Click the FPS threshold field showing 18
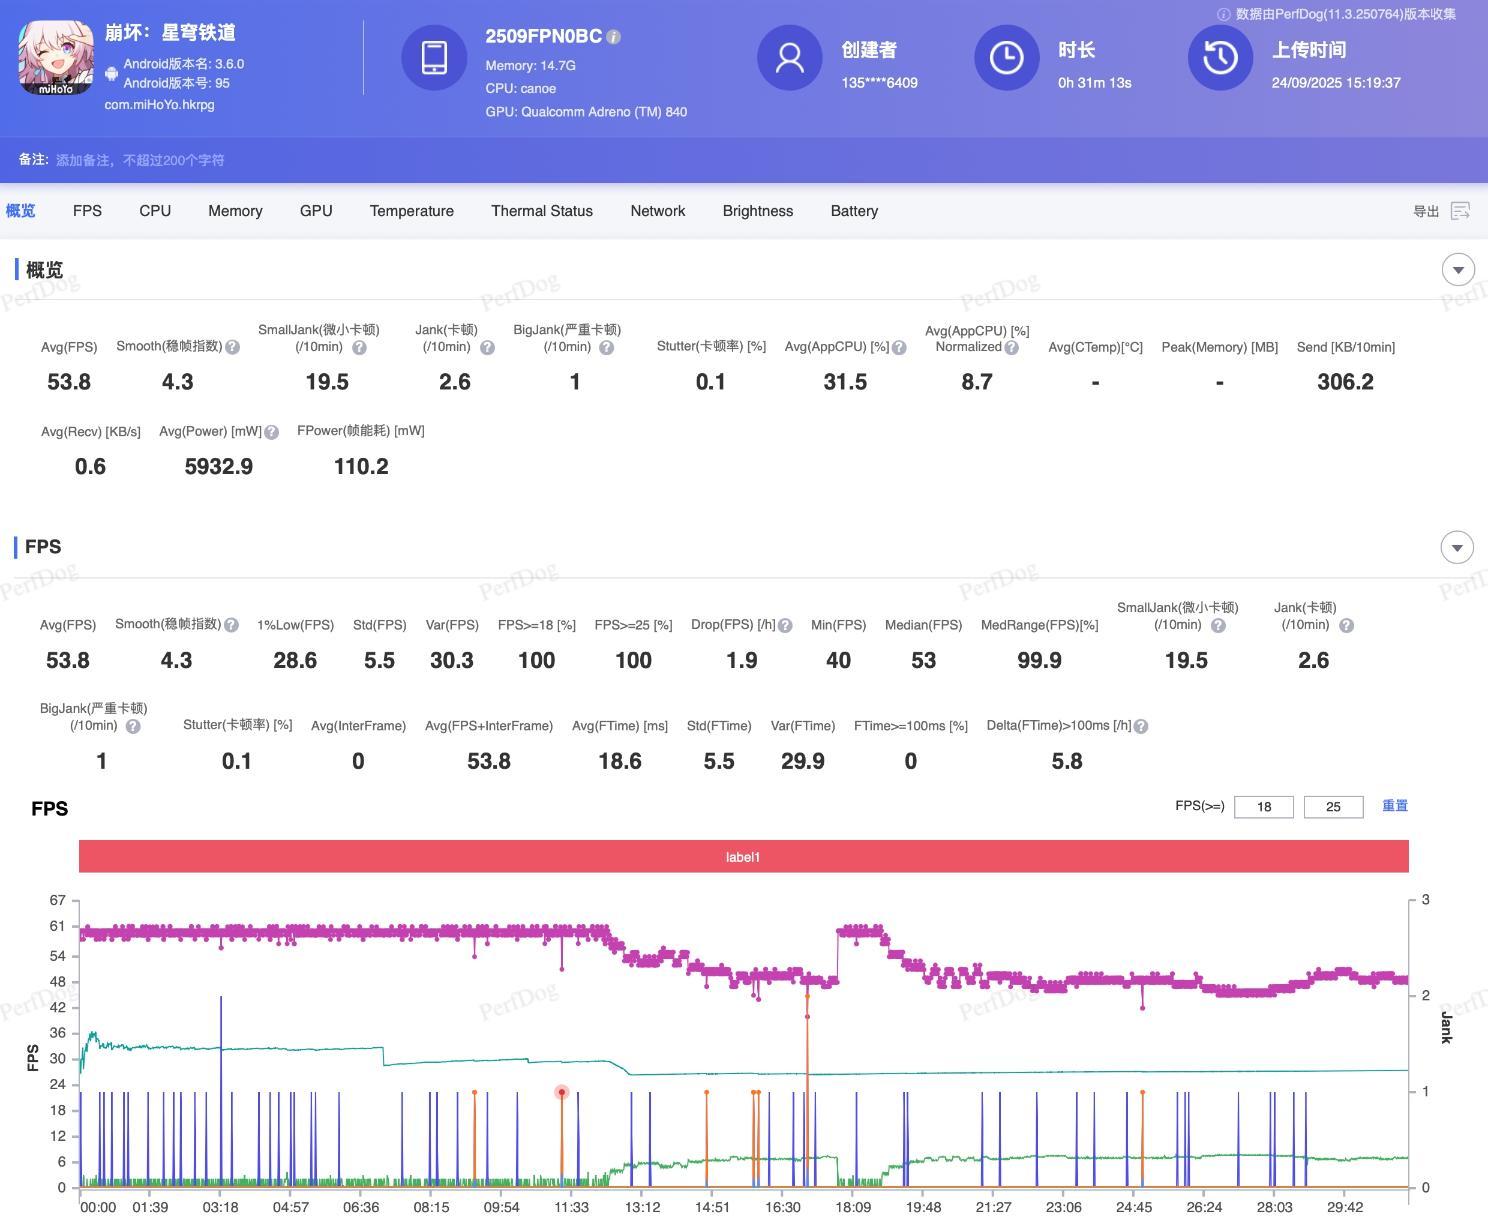Image resolution: width=1488 pixels, height=1217 pixels. 1263,807
